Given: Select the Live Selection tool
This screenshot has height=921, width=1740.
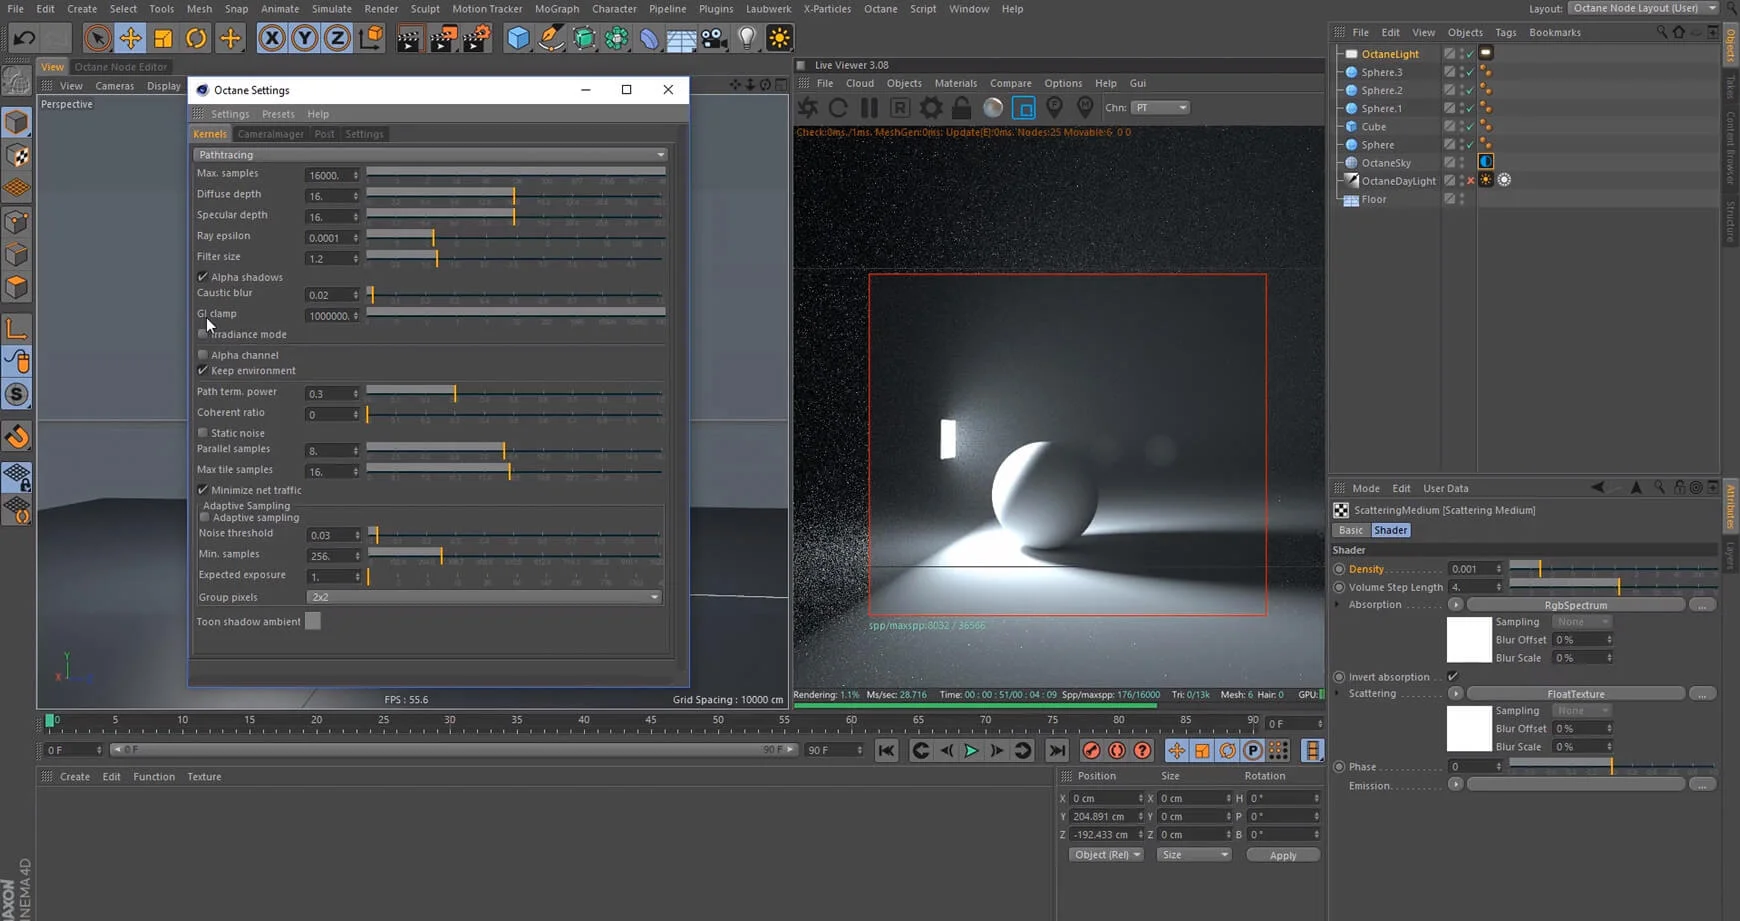Looking at the screenshot, I should (x=97, y=38).
